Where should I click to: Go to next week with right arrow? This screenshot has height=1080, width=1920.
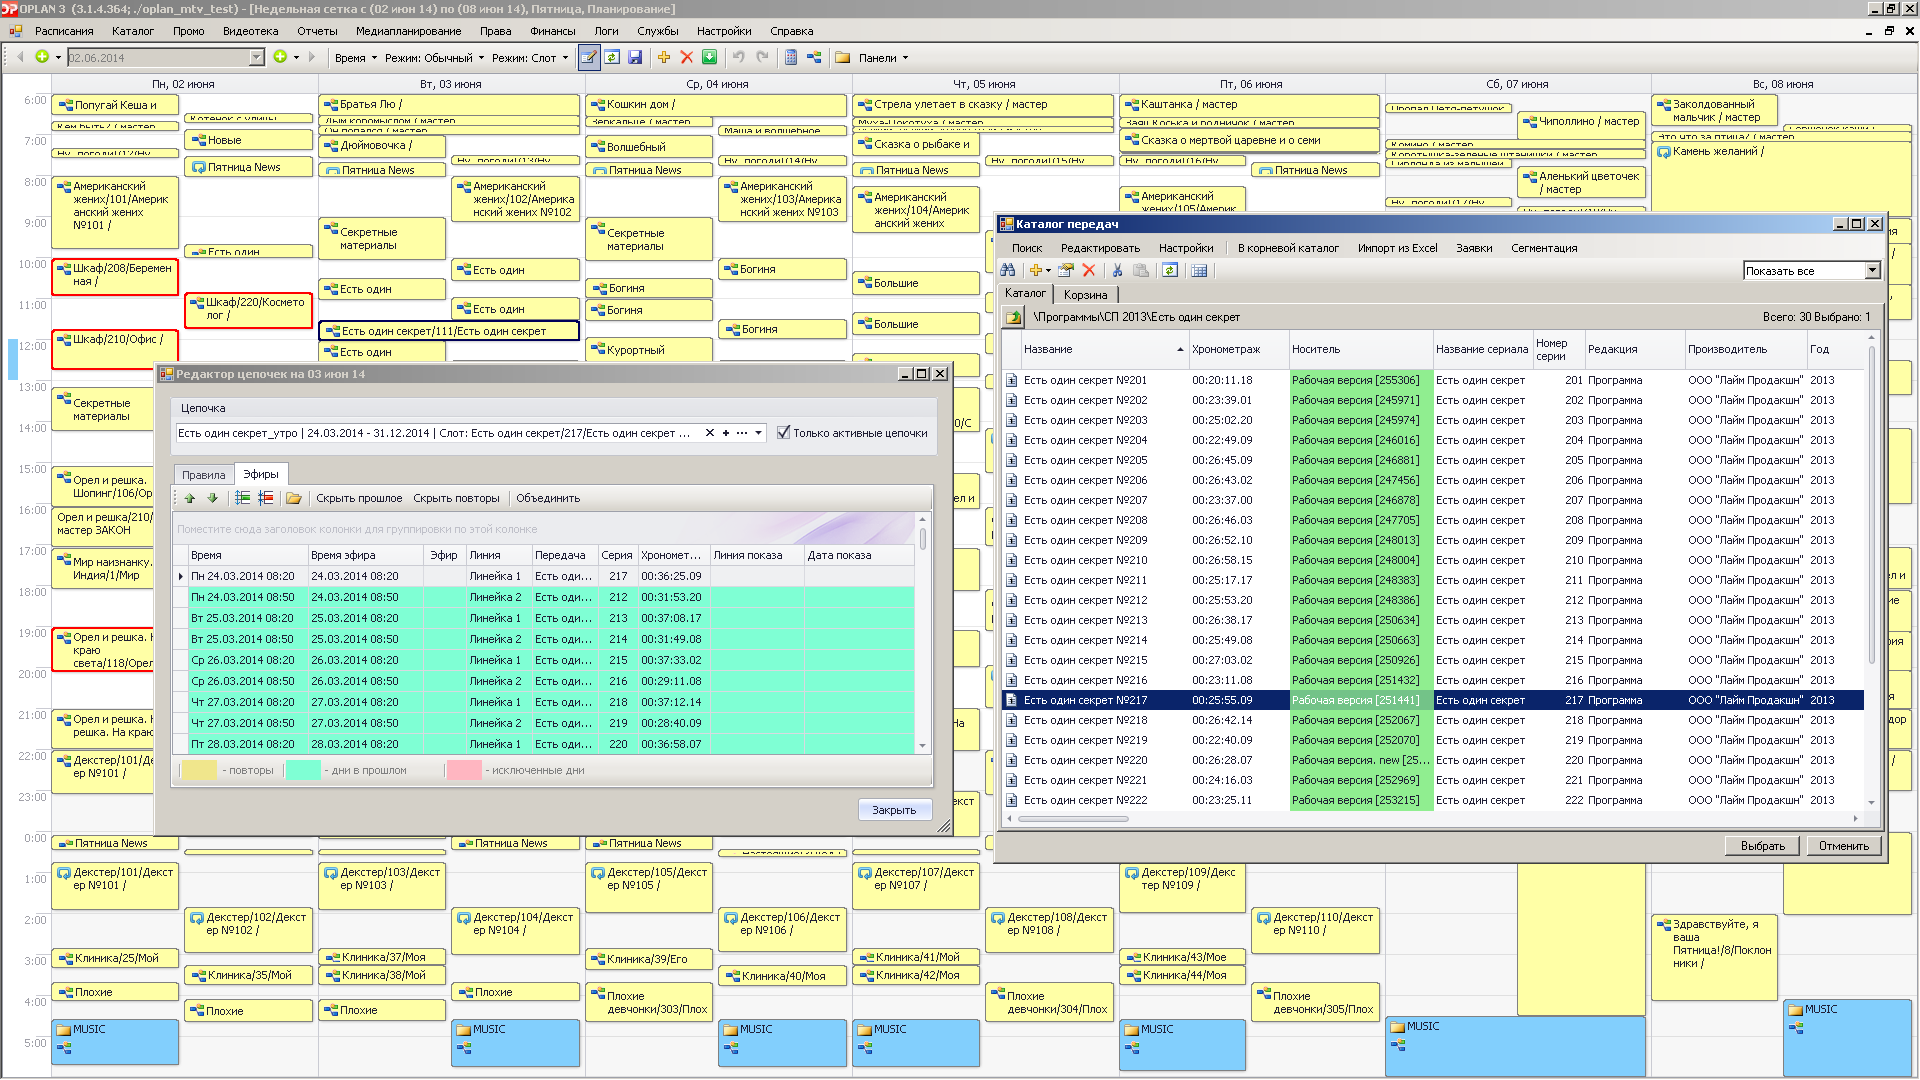[312, 57]
